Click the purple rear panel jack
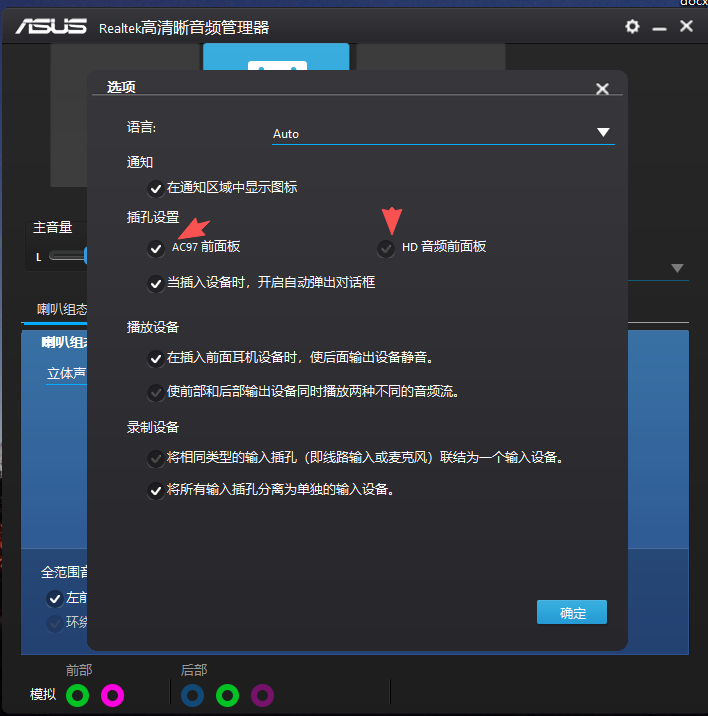Screen dimensions: 708x716 [262, 694]
